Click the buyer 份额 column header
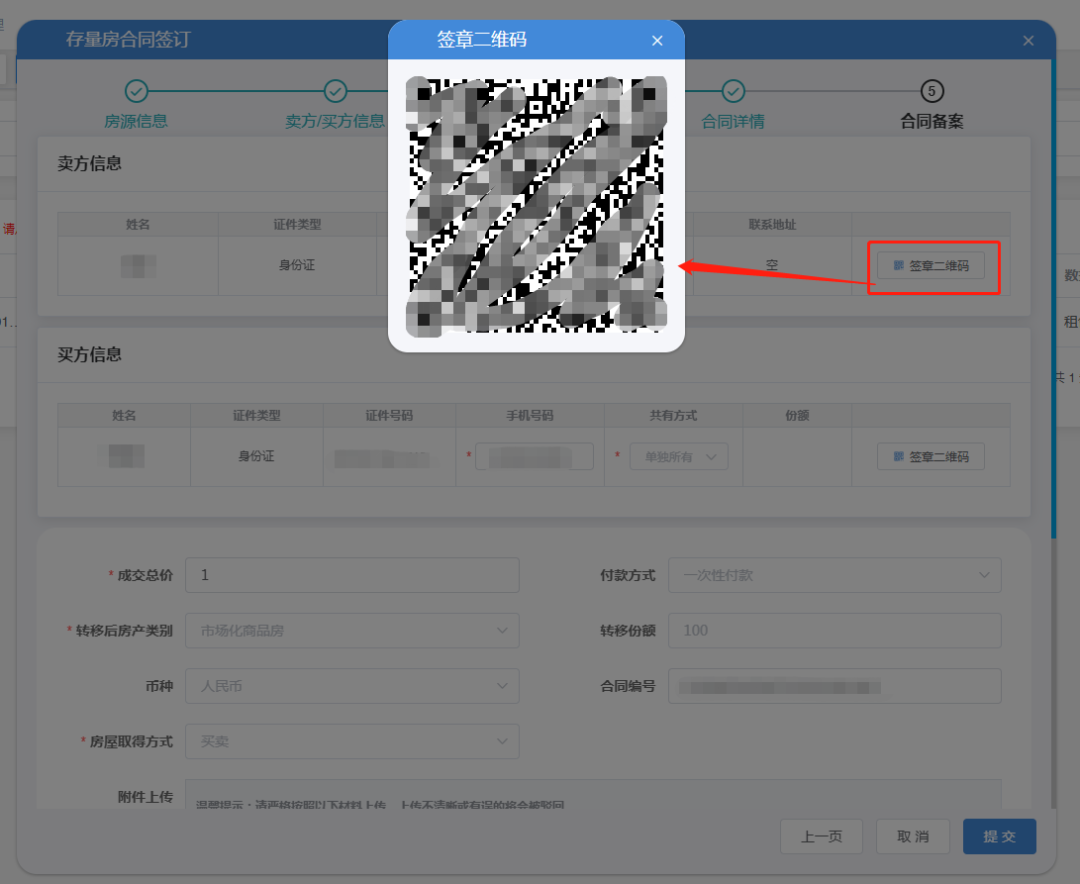The image size is (1080, 884). coord(797,415)
